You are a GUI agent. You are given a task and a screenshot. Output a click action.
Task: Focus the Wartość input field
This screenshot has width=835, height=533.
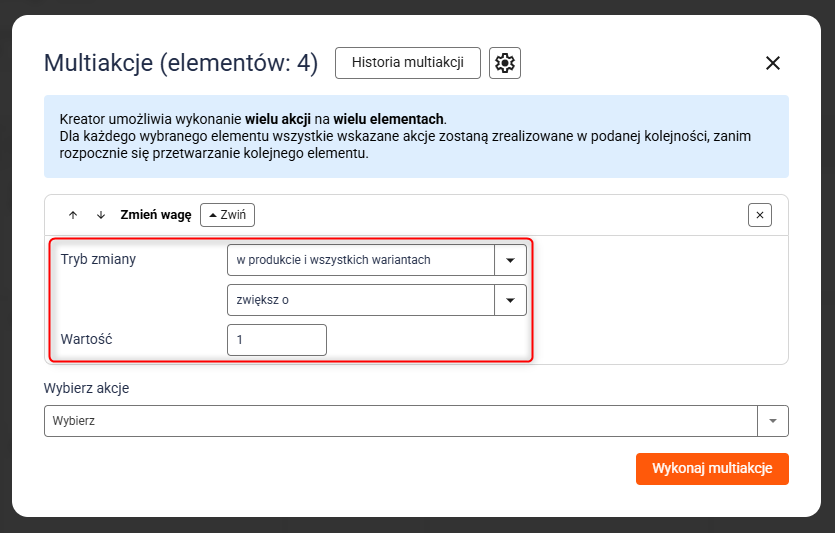[277, 340]
